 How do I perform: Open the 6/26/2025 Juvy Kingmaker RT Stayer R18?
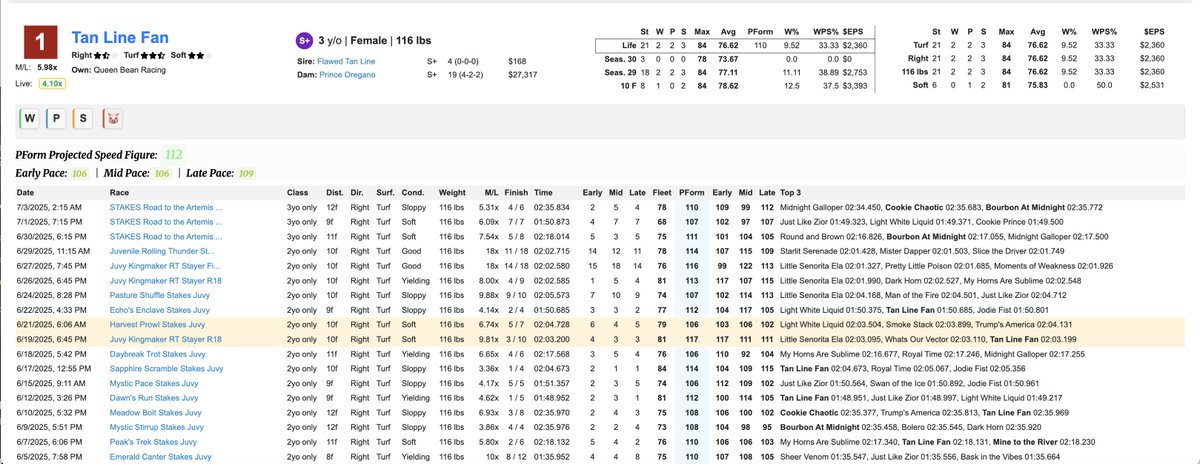click(x=165, y=279)
